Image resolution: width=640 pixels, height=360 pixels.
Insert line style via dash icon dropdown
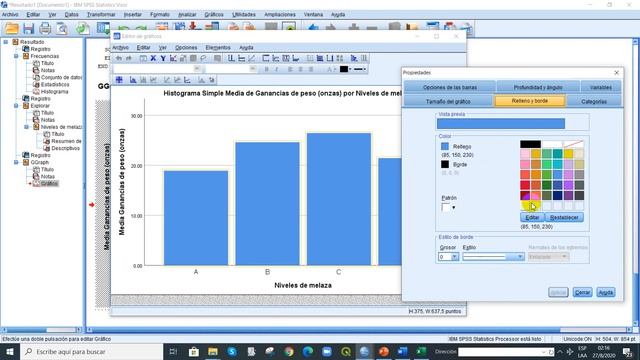tap(360, 69)
